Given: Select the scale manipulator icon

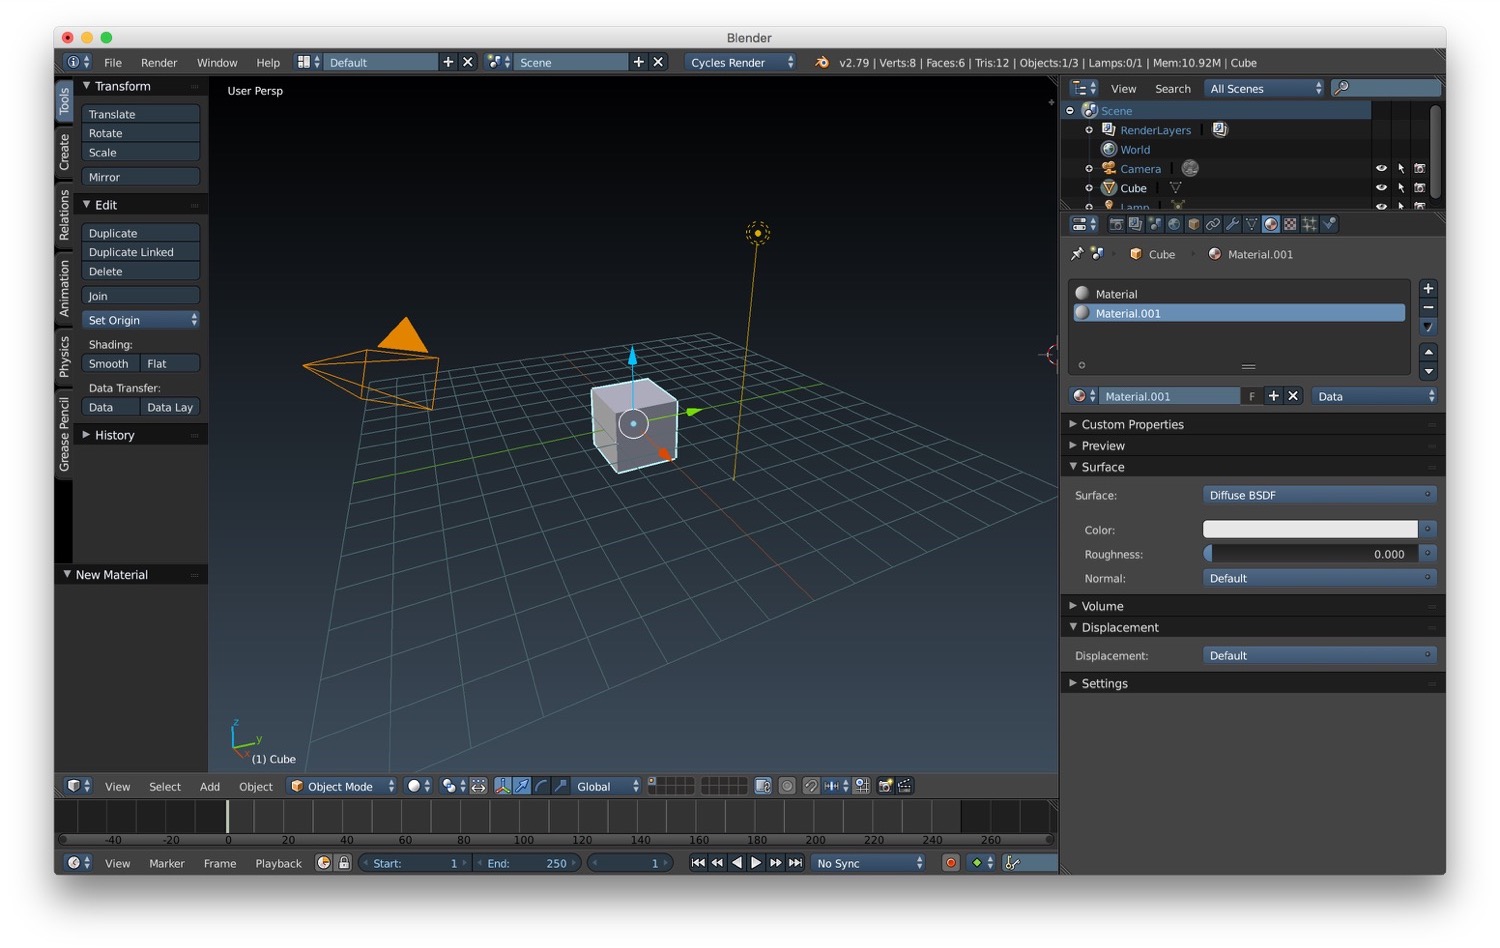Looking at the screenshot, I should tap(560, 786).
